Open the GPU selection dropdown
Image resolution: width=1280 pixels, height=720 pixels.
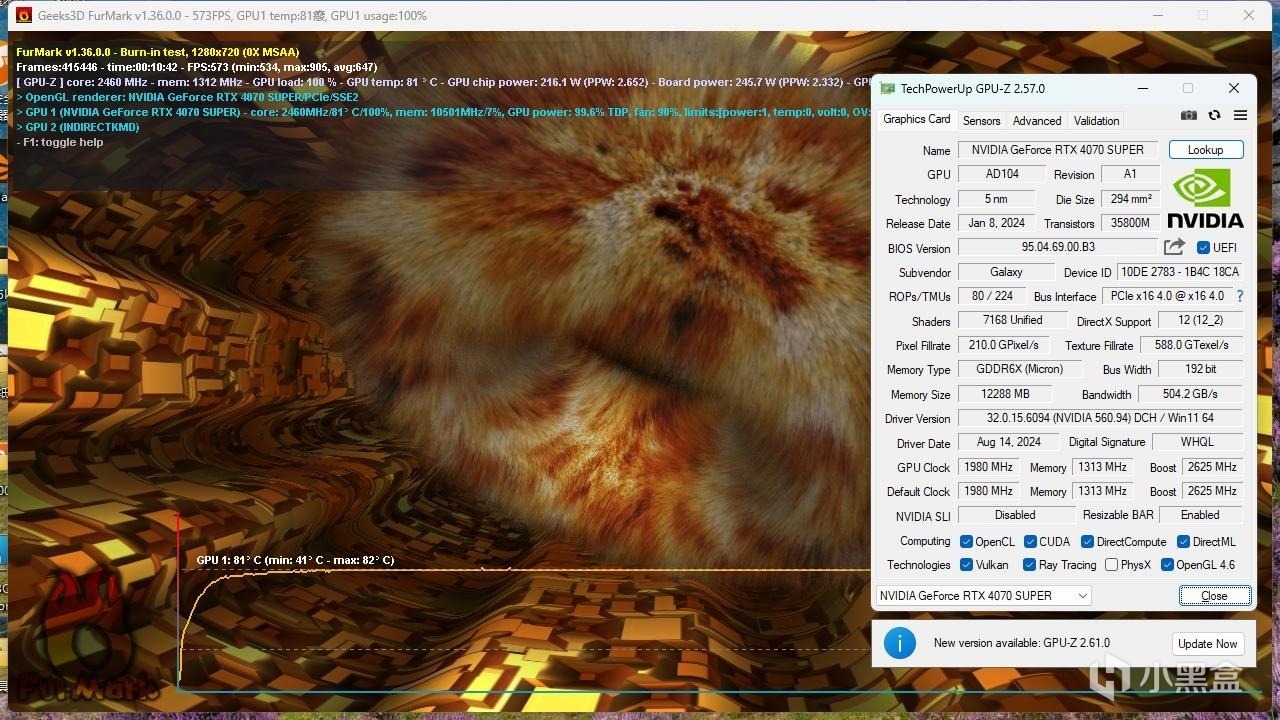pos(984,595)
